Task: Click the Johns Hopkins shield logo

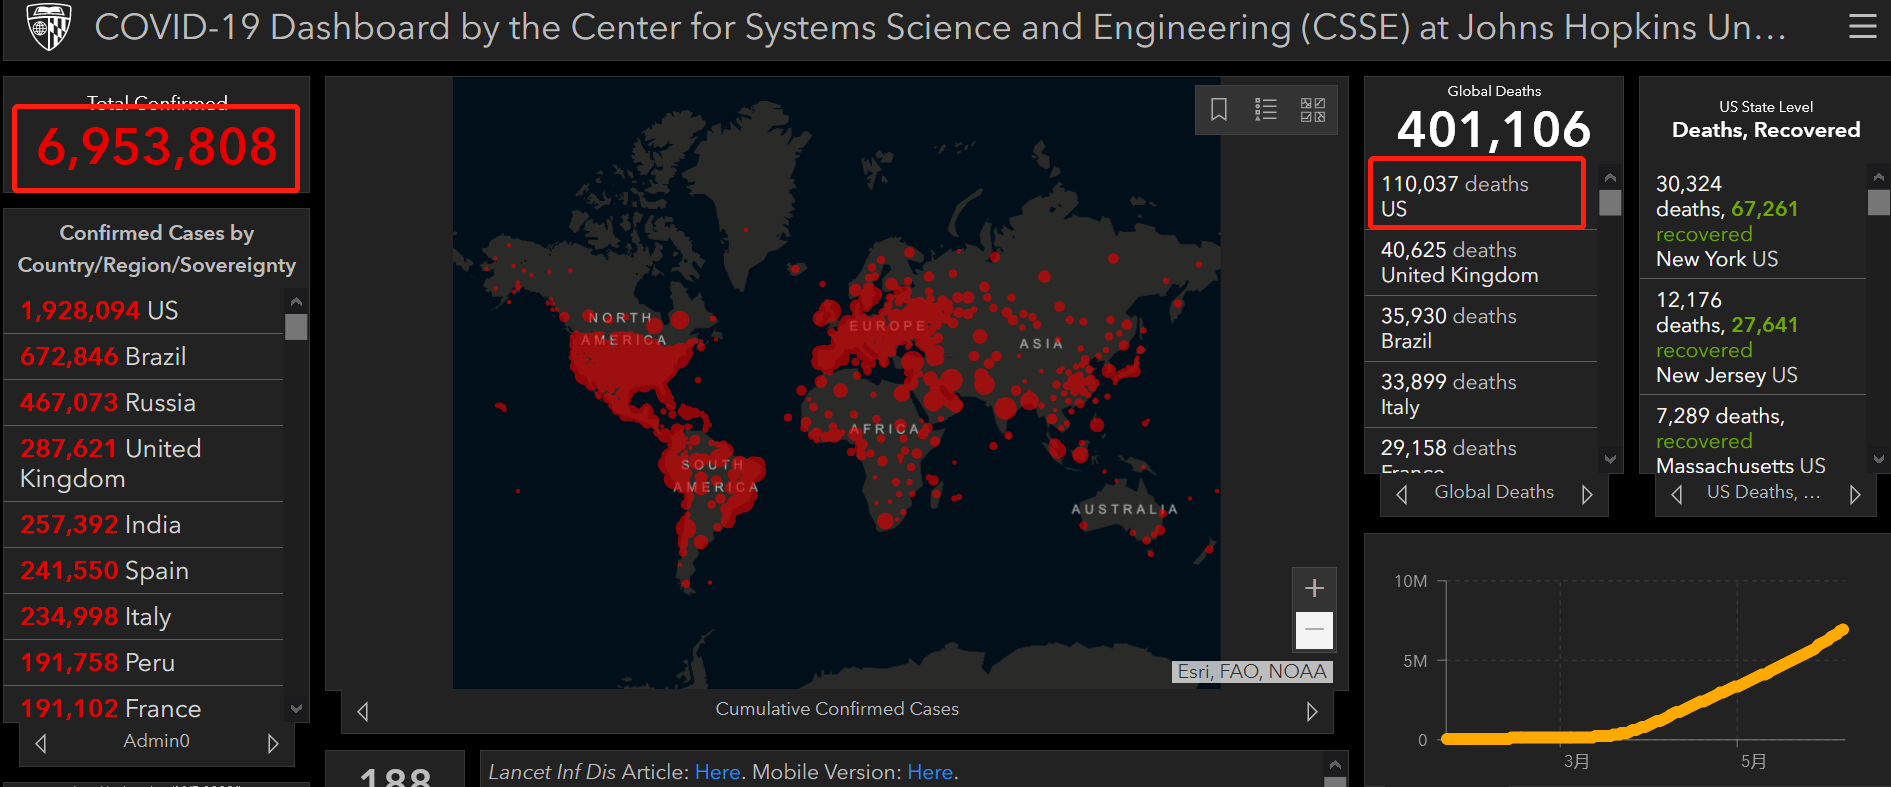Action: tap(48, 27)
